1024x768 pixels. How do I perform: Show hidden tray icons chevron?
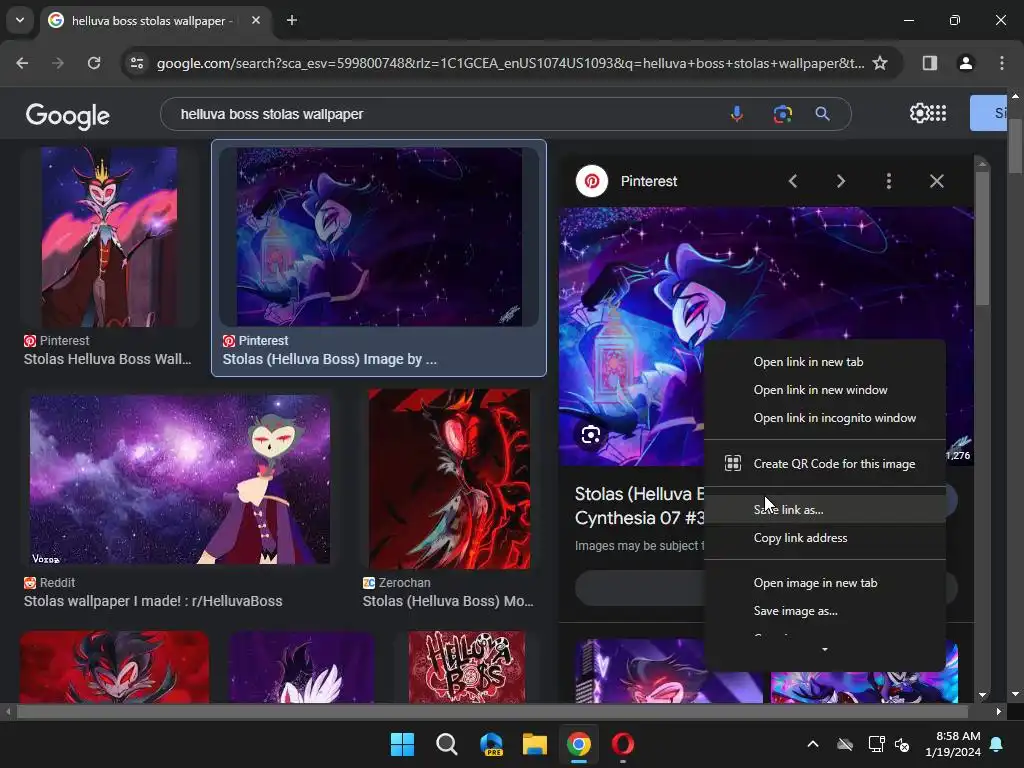tap(813, 744)
